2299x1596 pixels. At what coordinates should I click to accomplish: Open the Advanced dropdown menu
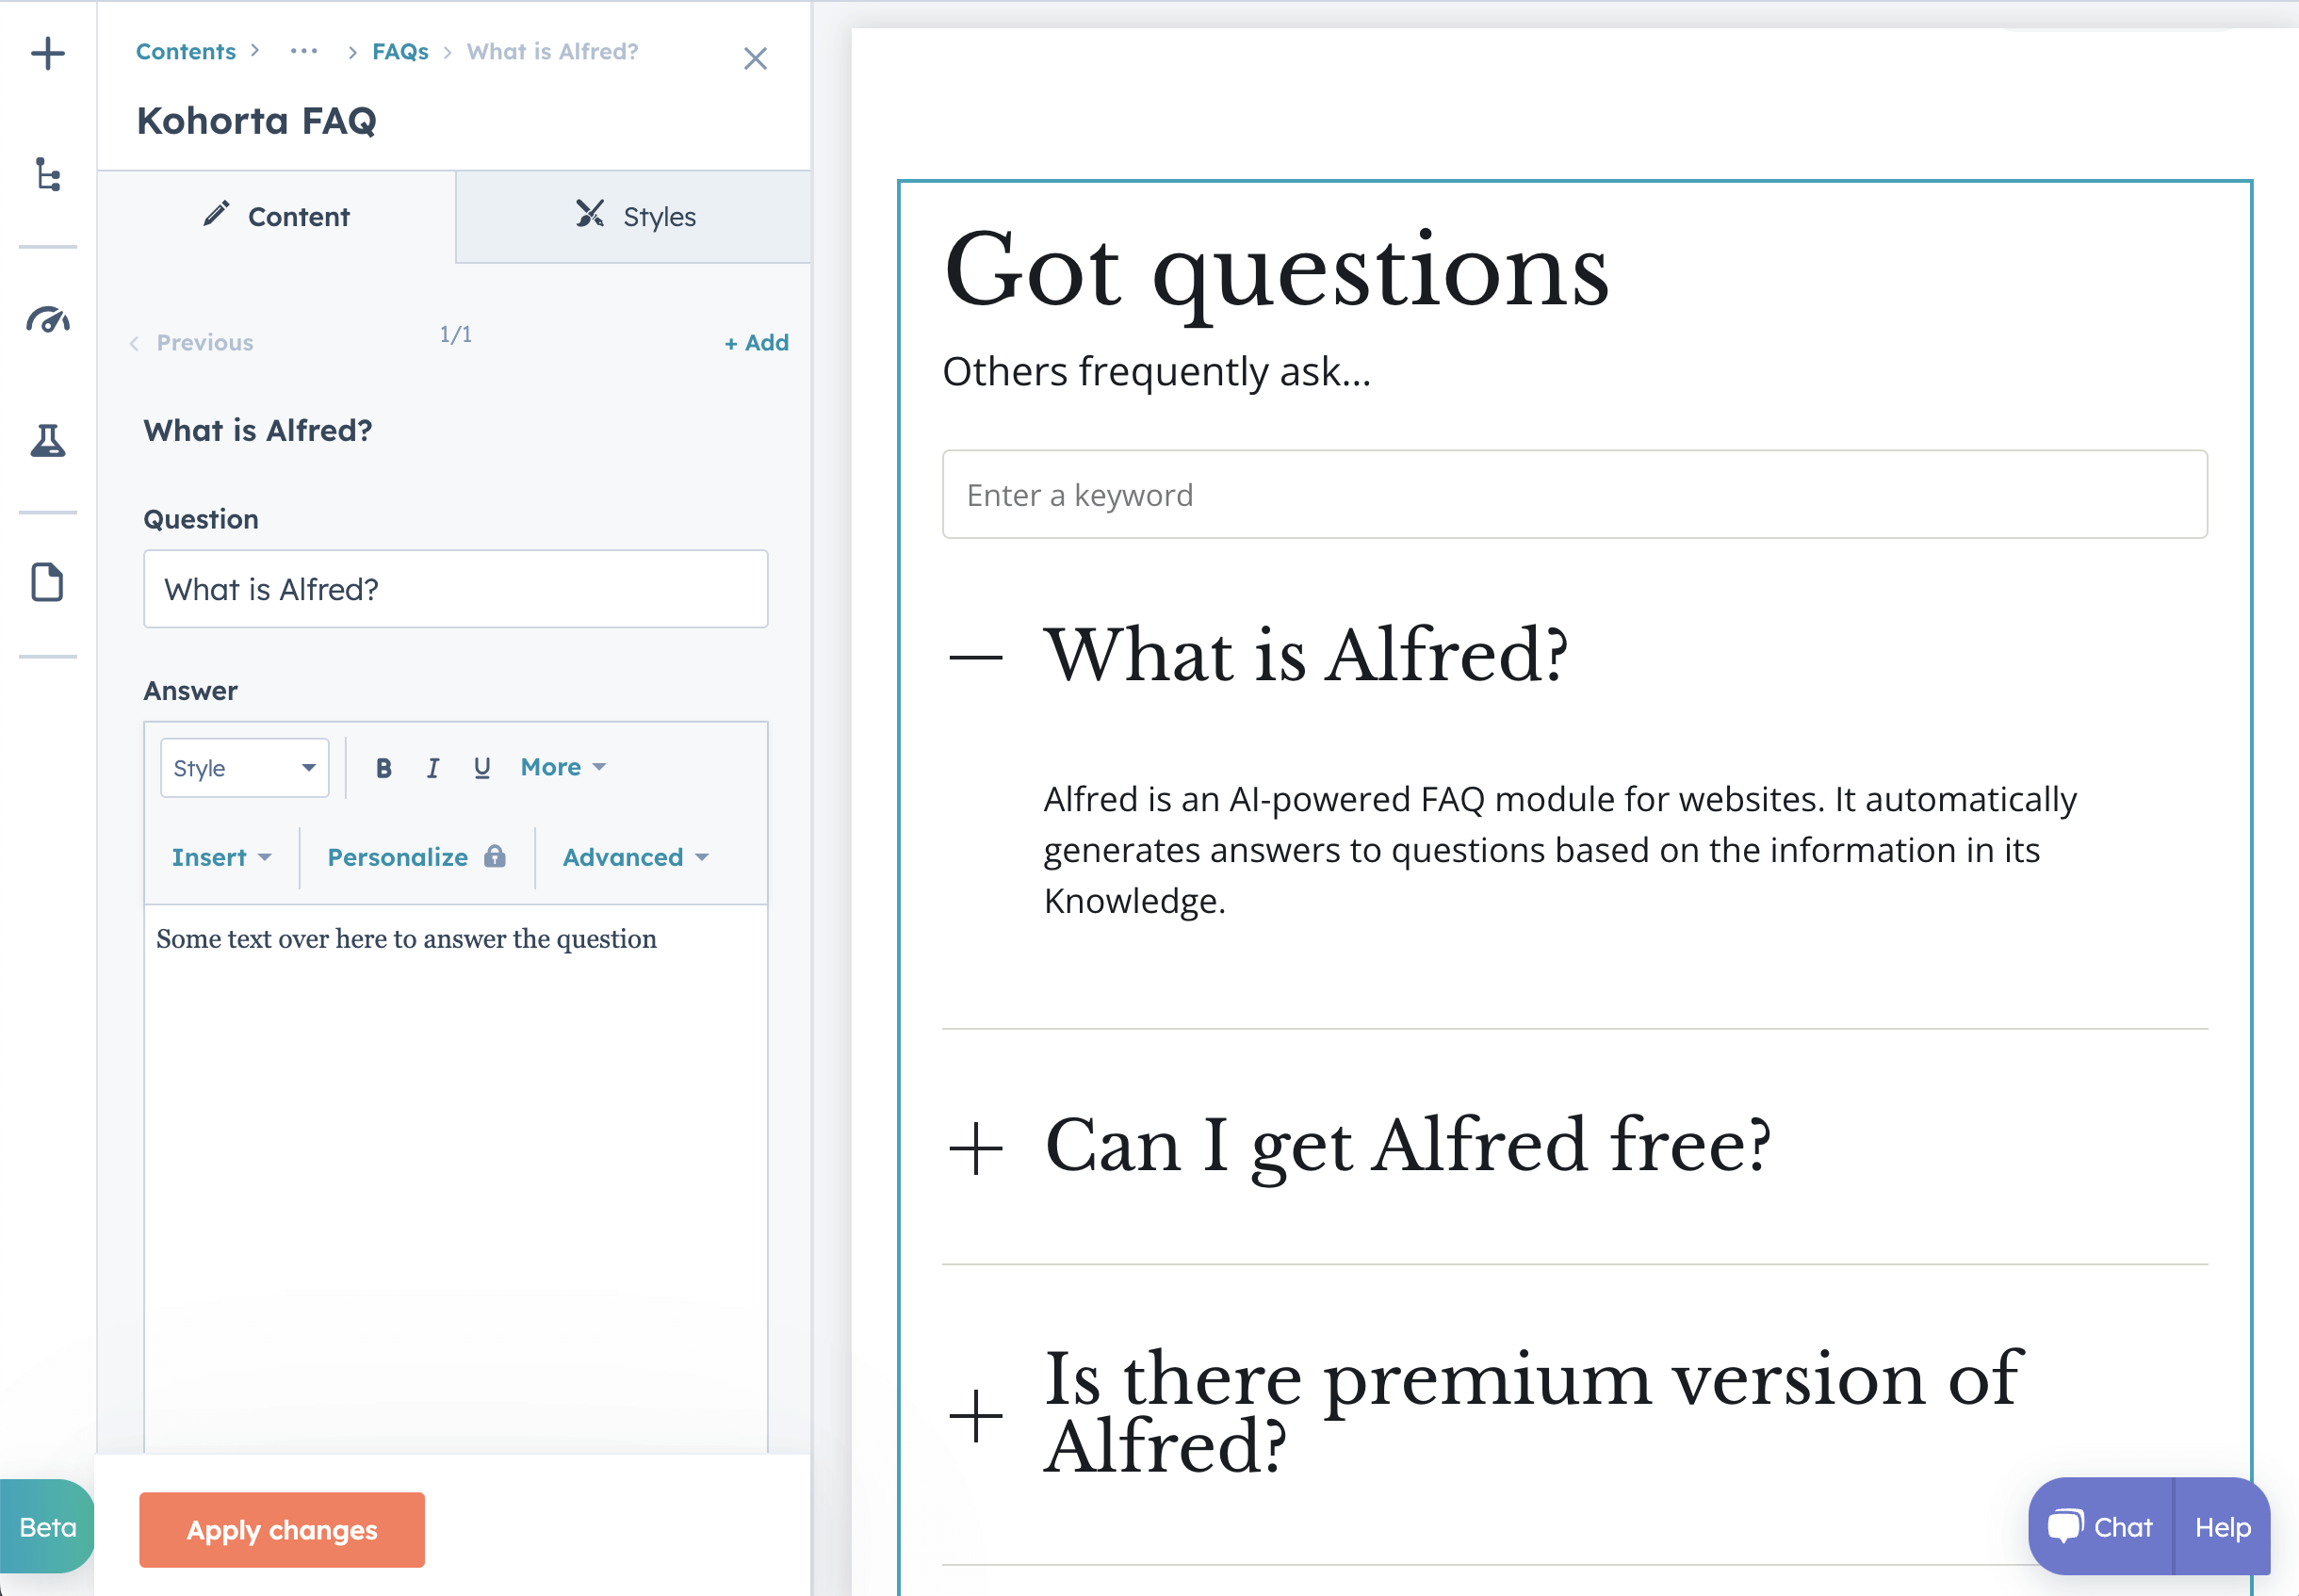pos(636,857)
